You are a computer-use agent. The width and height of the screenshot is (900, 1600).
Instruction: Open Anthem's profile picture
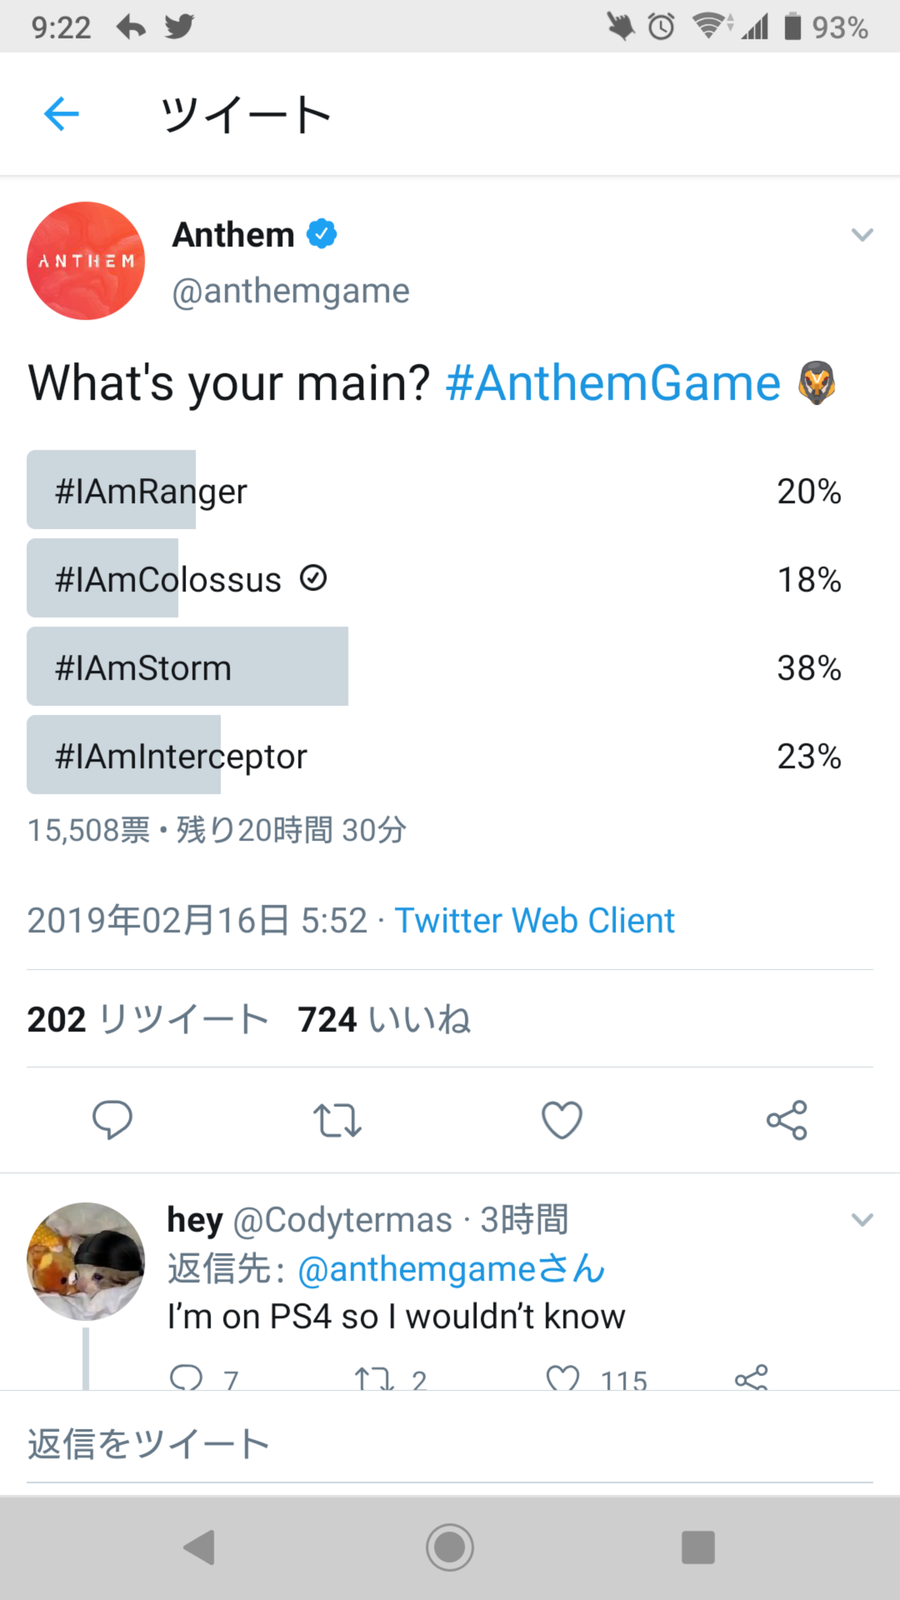(x=86, y=261)
